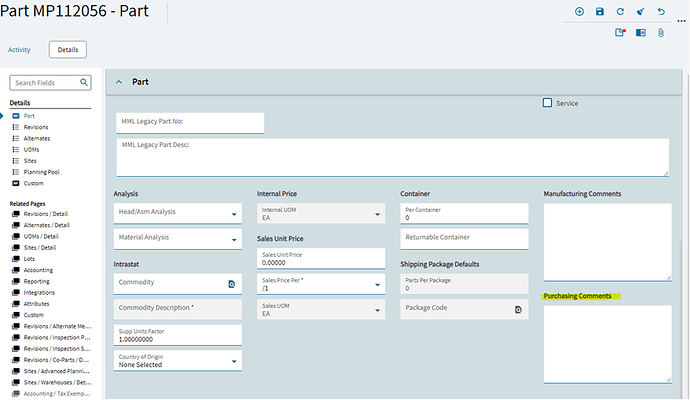Open the Sales Price Per dropdown

(321, 284)
